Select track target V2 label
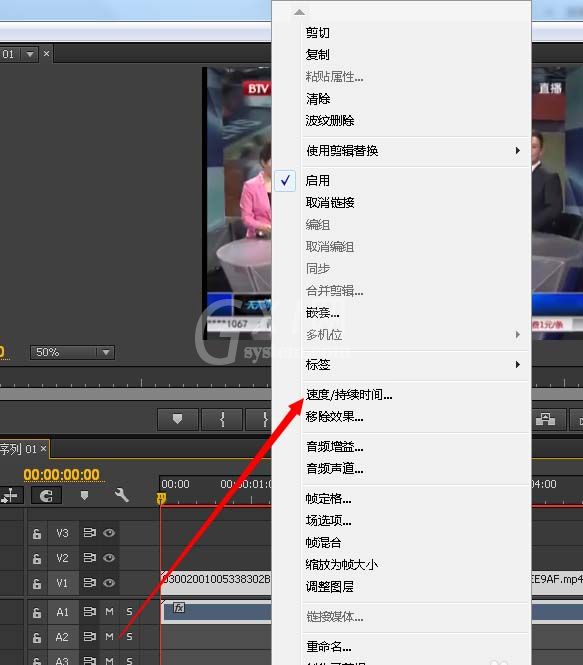Viewport: 583px width, 665px height. coord(62,558)
